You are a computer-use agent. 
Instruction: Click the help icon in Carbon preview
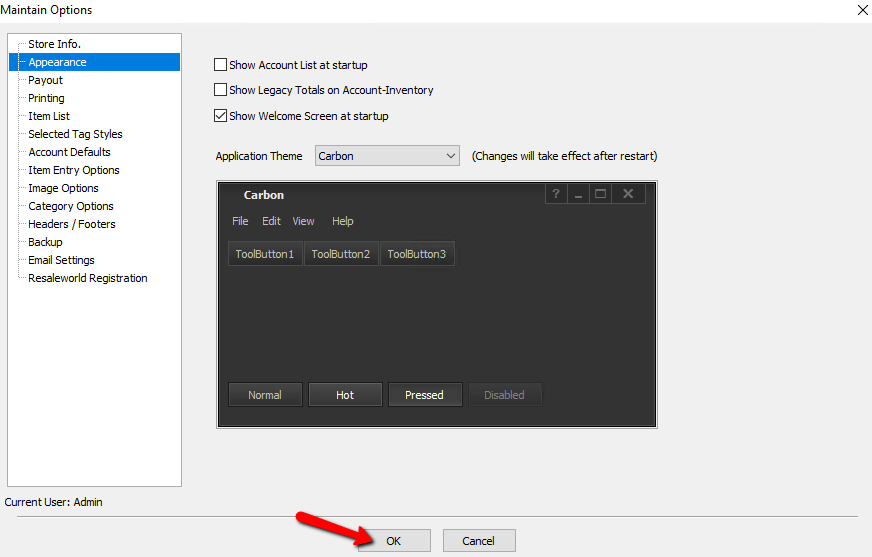click(x=556, y=194)
